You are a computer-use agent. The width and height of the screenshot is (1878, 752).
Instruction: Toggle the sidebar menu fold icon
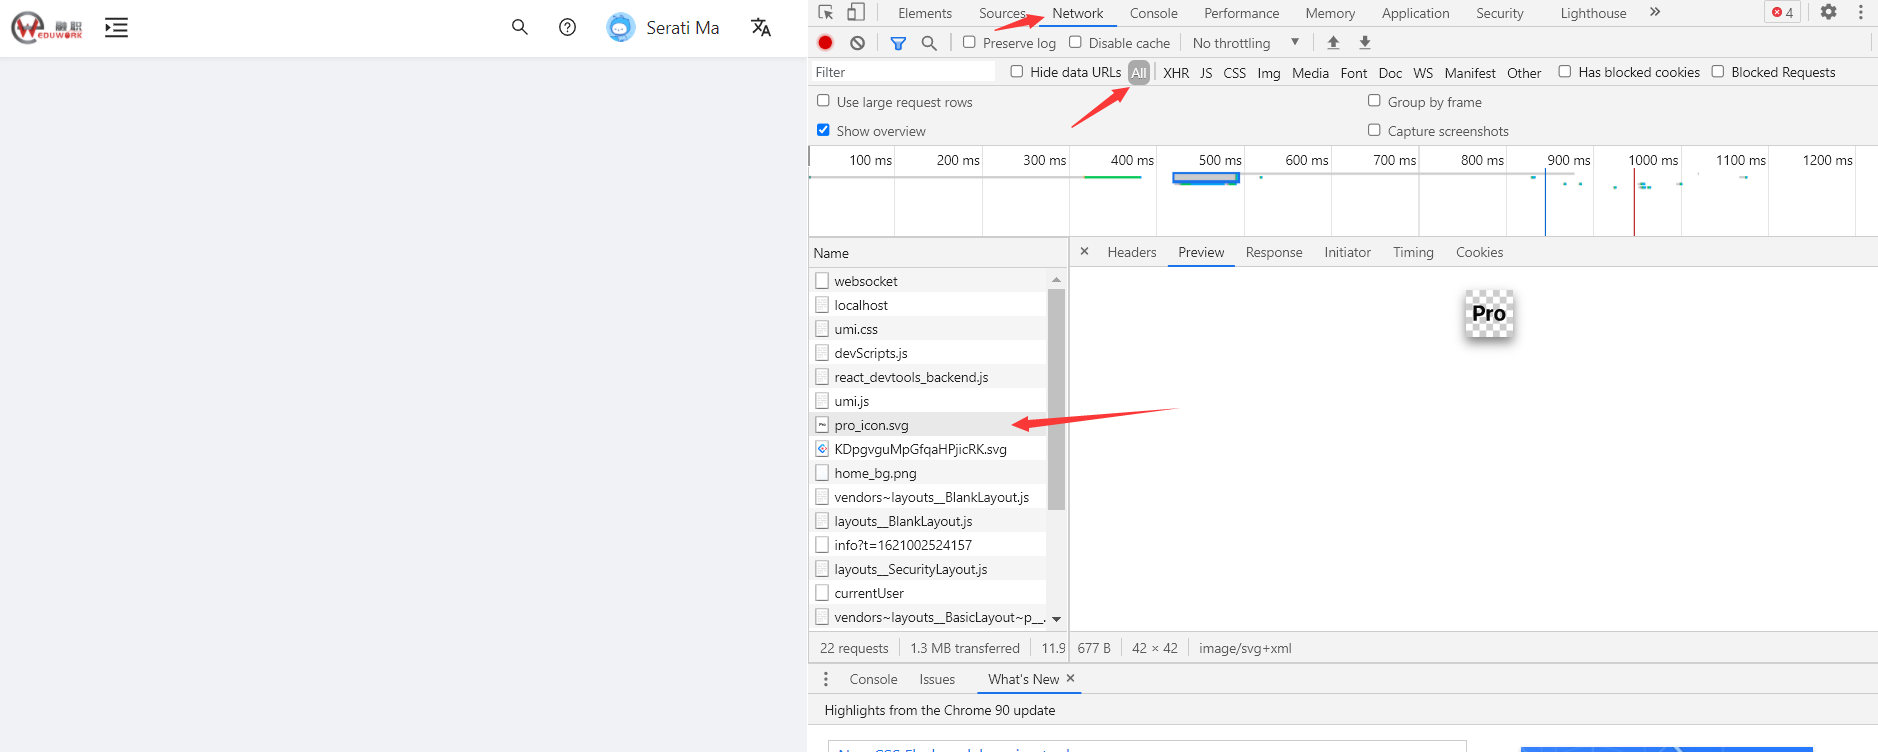click(116, 28)
